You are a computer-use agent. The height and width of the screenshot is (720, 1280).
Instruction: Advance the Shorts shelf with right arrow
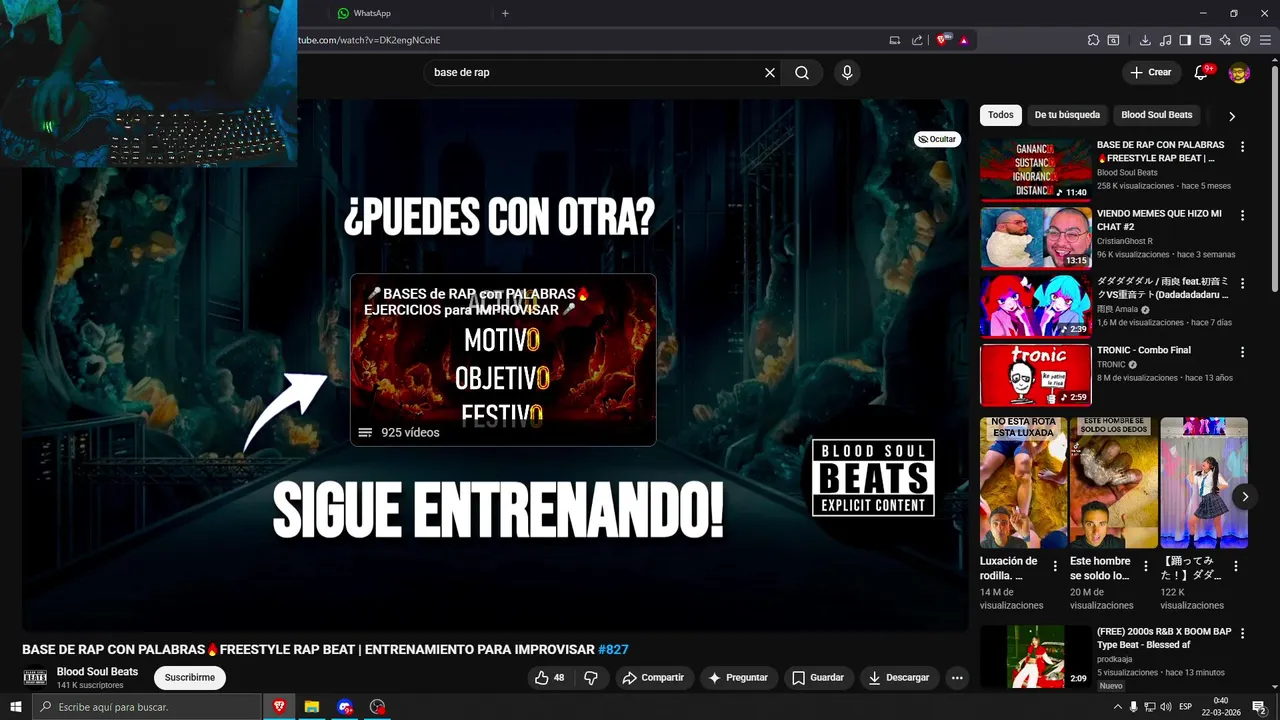pyautogui.click(x=1245, y=496)
